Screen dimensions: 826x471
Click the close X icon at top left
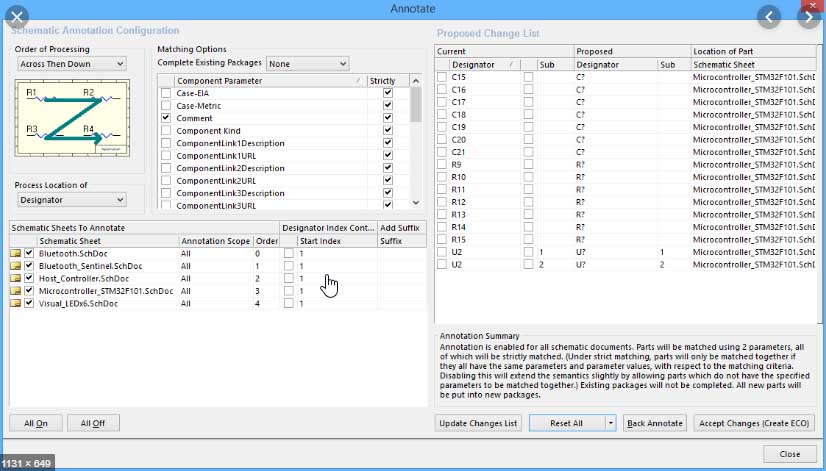click(17, 17)
